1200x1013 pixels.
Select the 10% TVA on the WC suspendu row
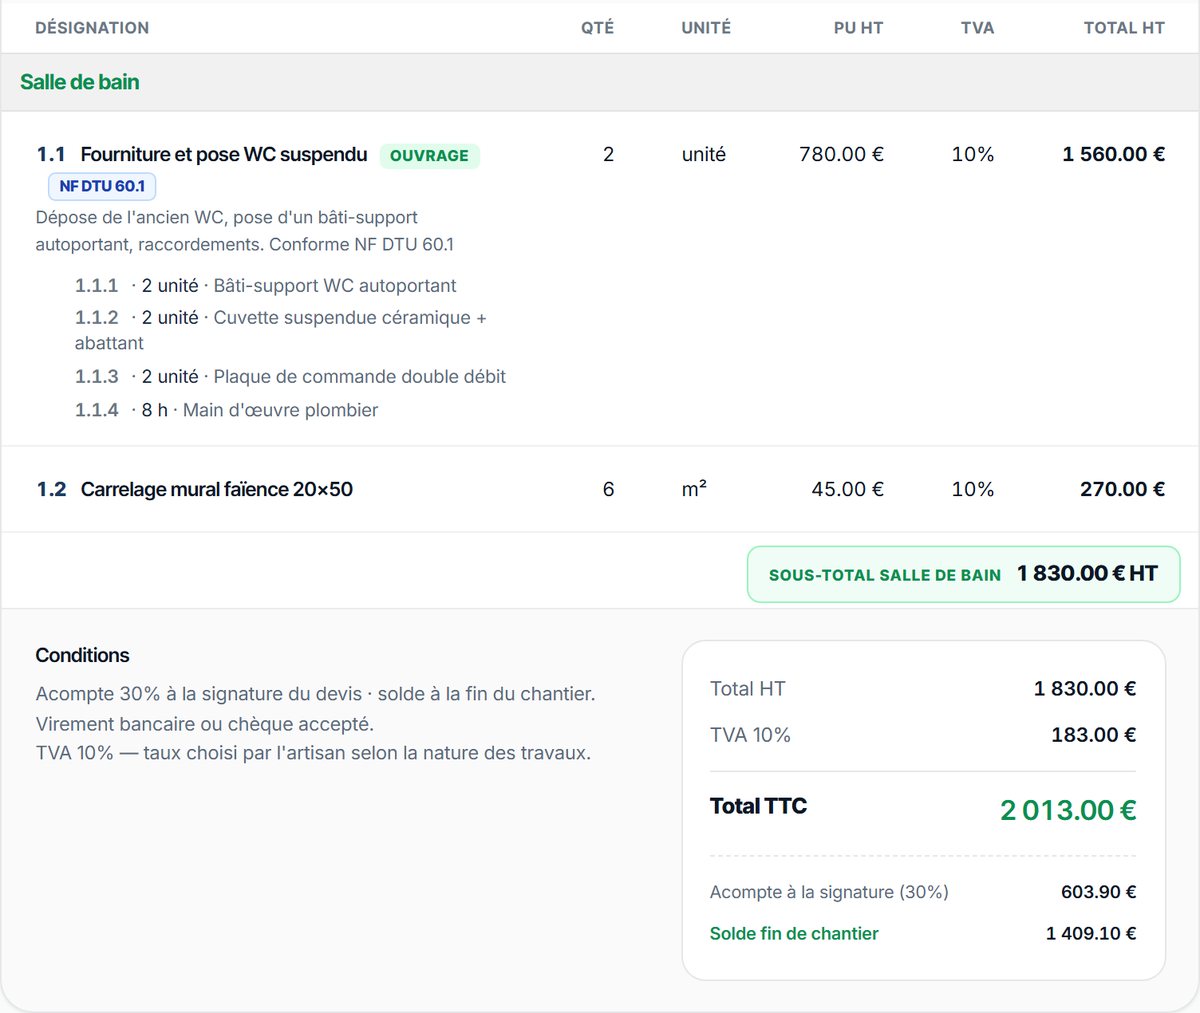[973, 154]
